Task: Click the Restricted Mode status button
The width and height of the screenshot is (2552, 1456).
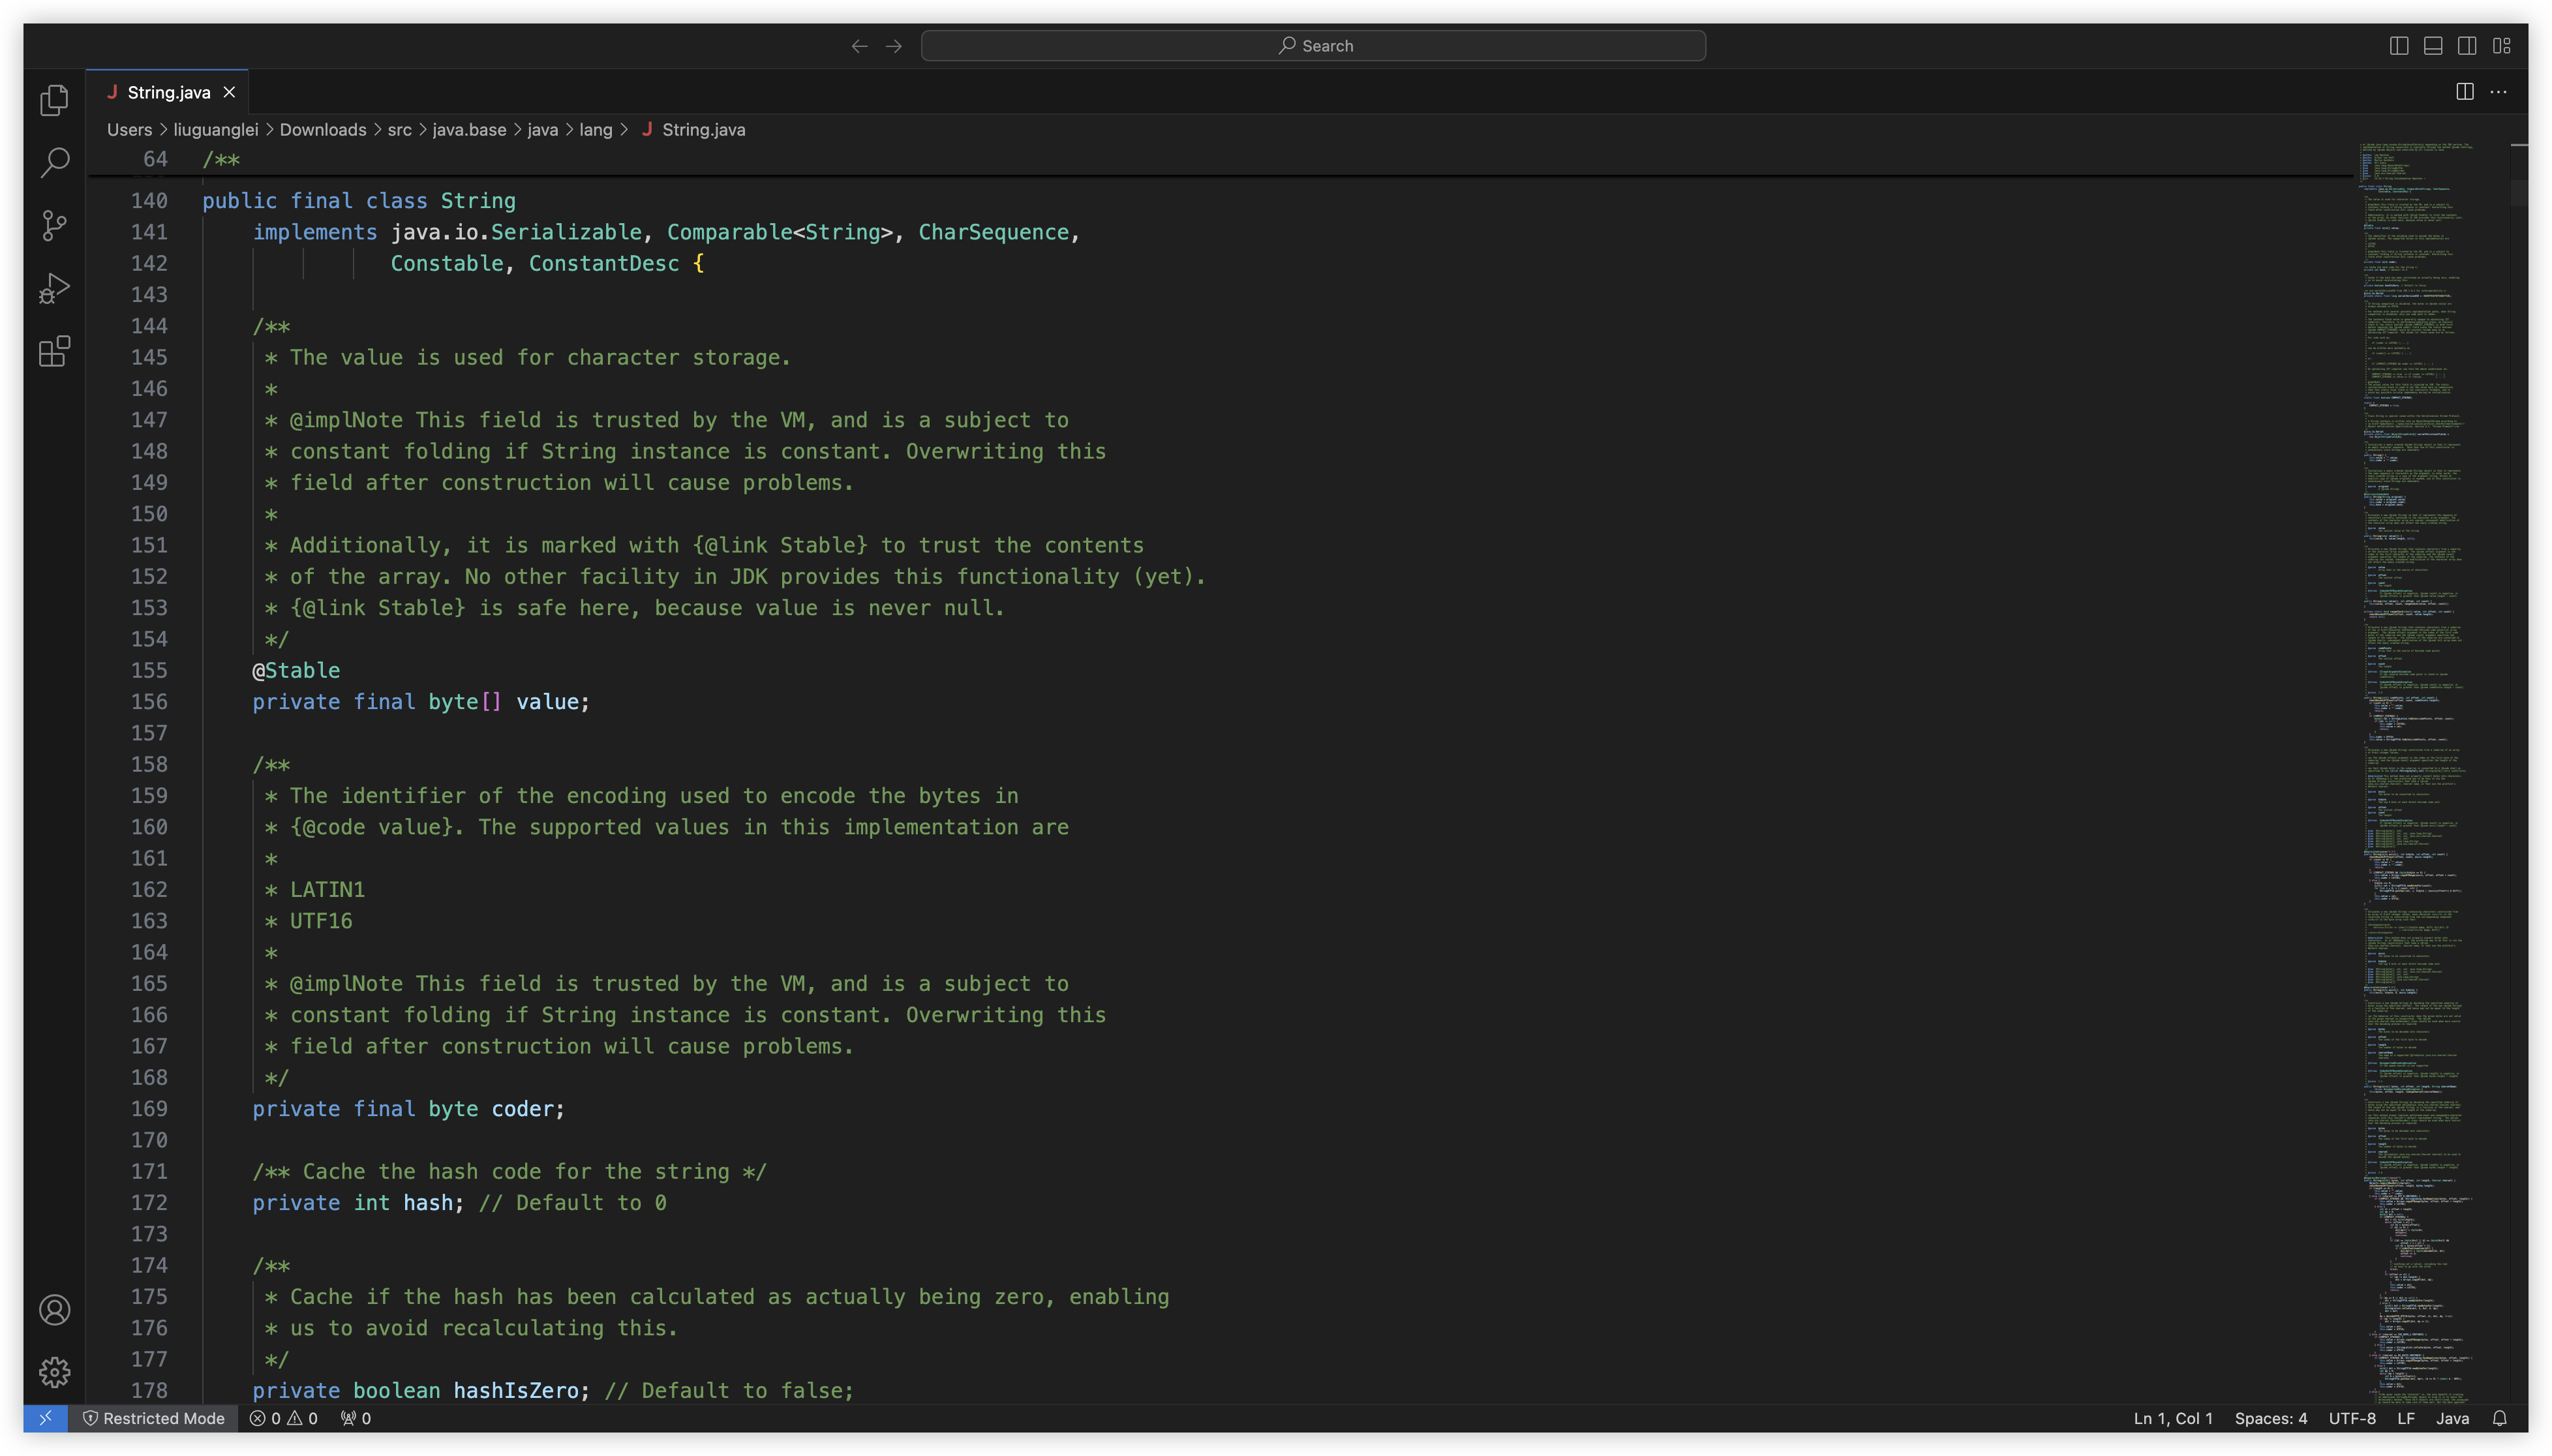Action: pos(154,1418)
